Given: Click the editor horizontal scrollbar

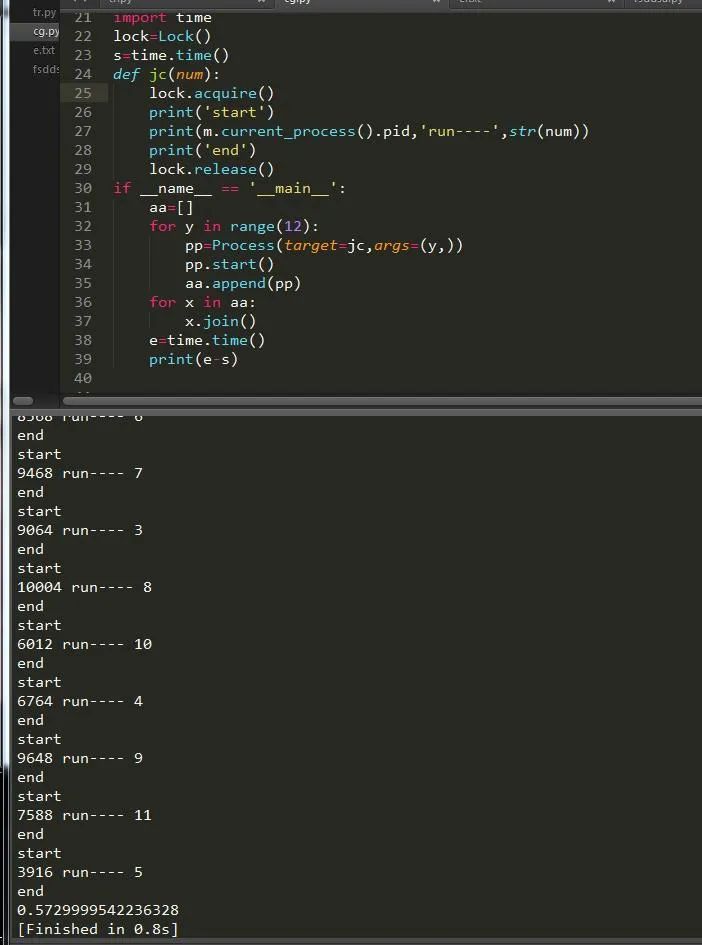Looking at the screenshot, I should pos(382,401).
